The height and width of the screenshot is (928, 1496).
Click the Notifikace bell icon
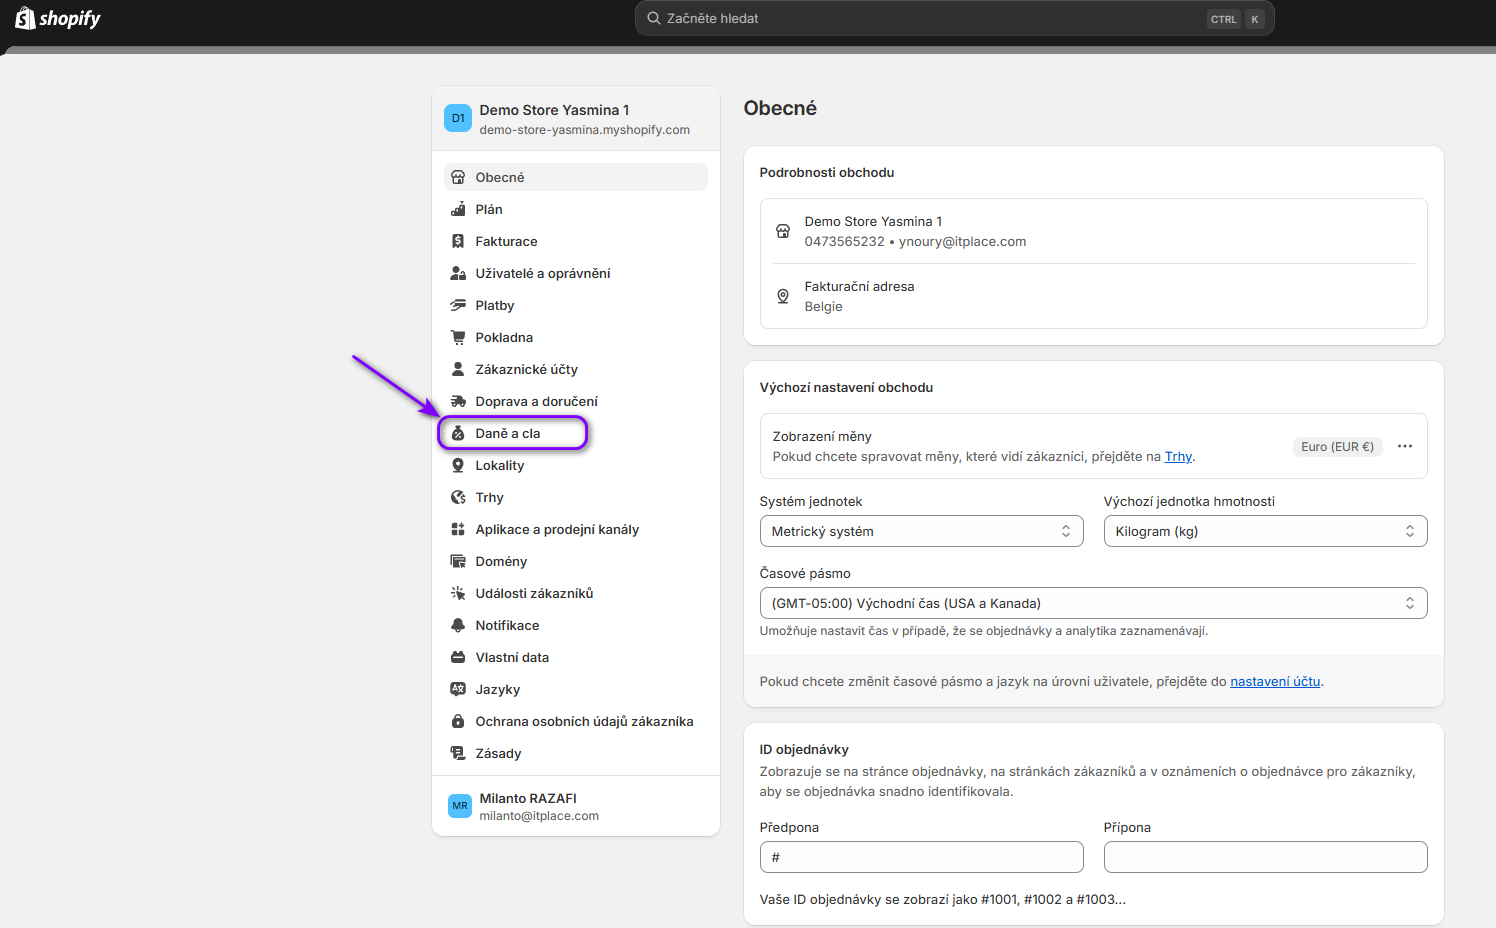pos(458,625)
